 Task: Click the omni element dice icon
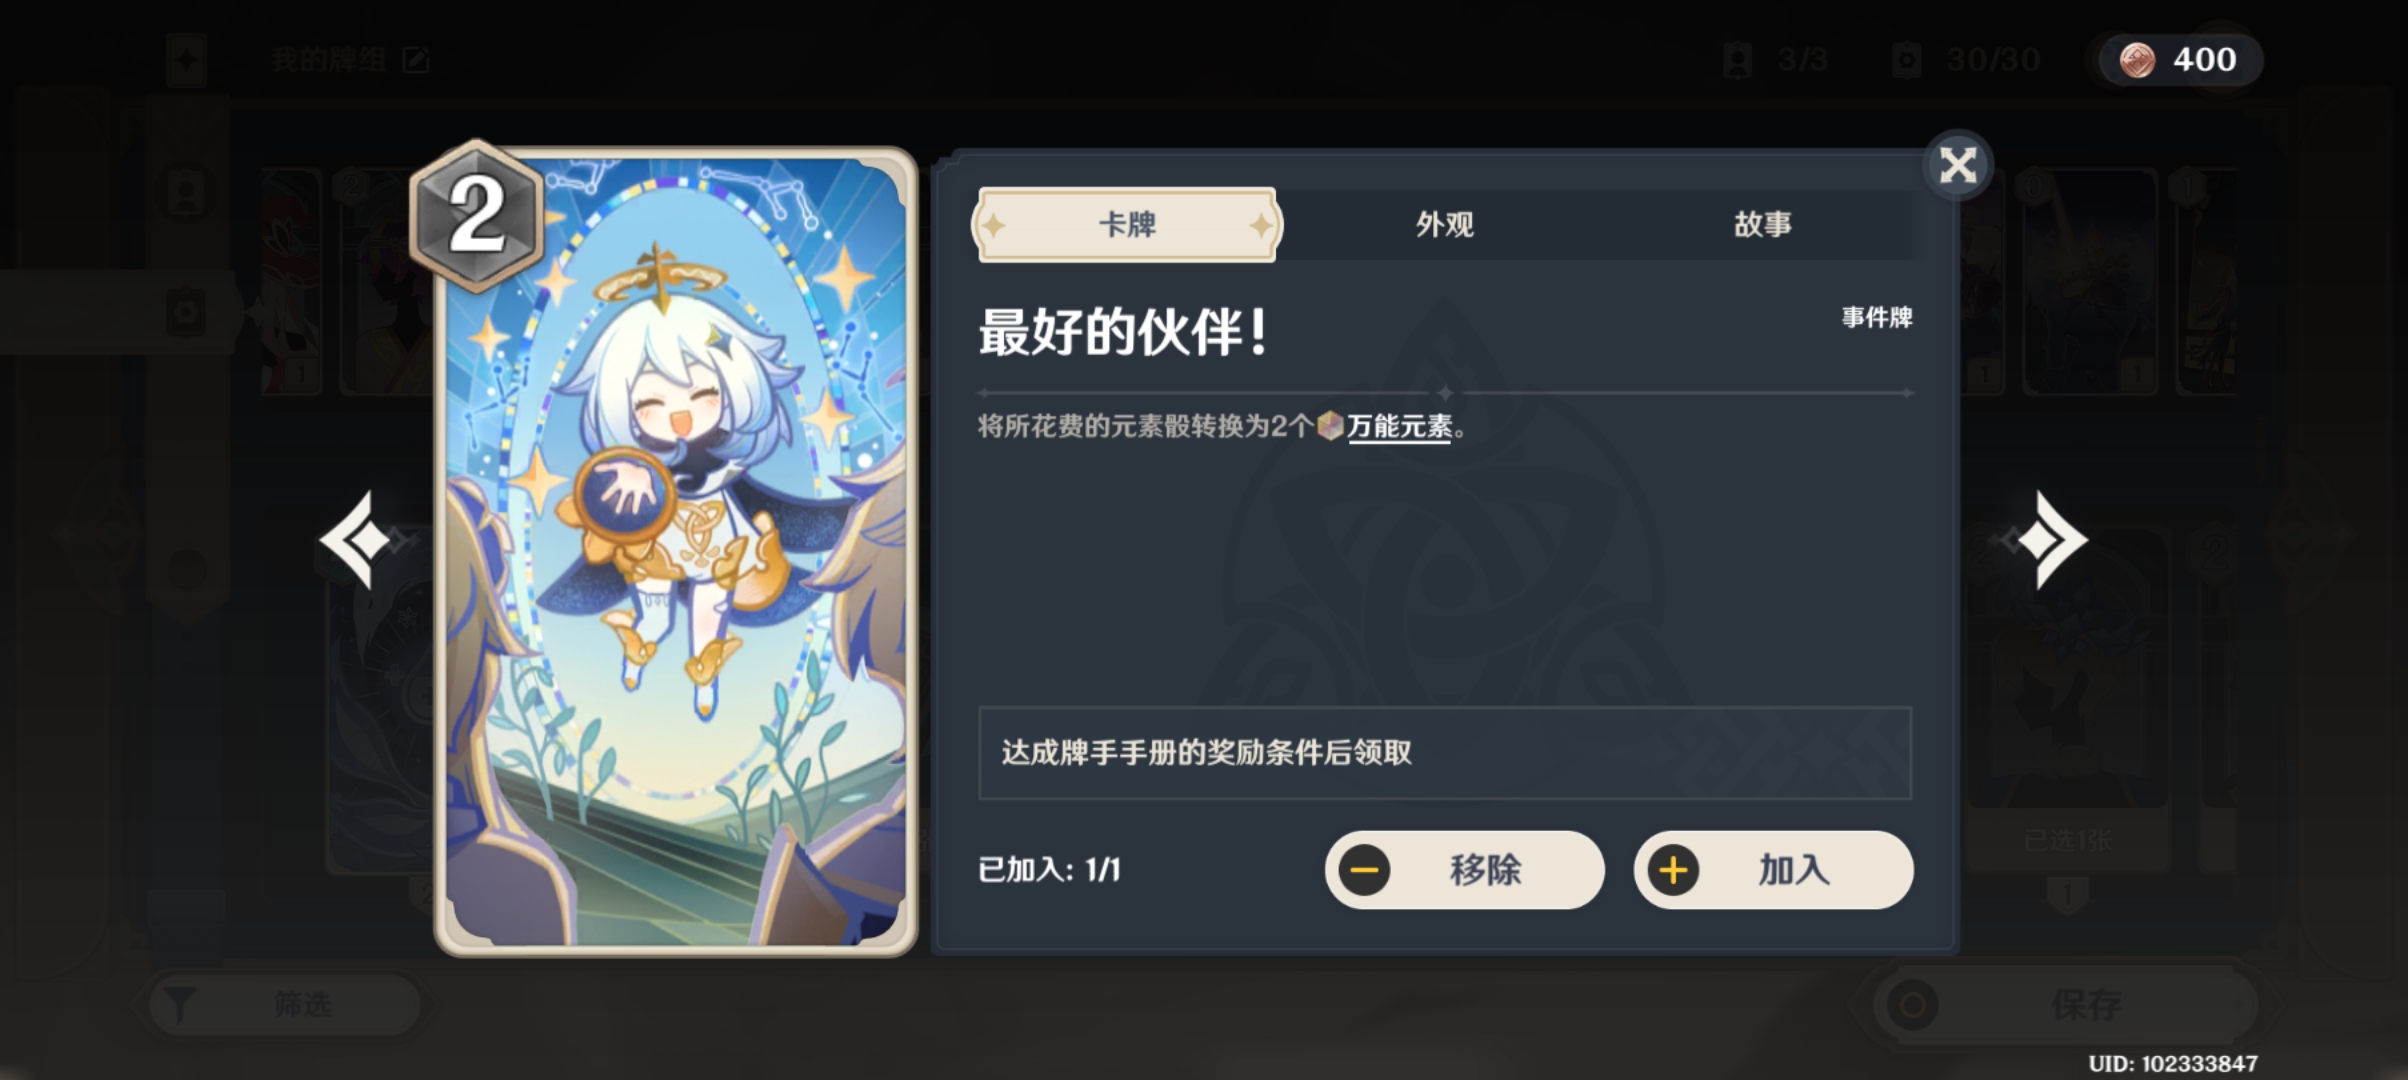click(x=1330, y=426)
